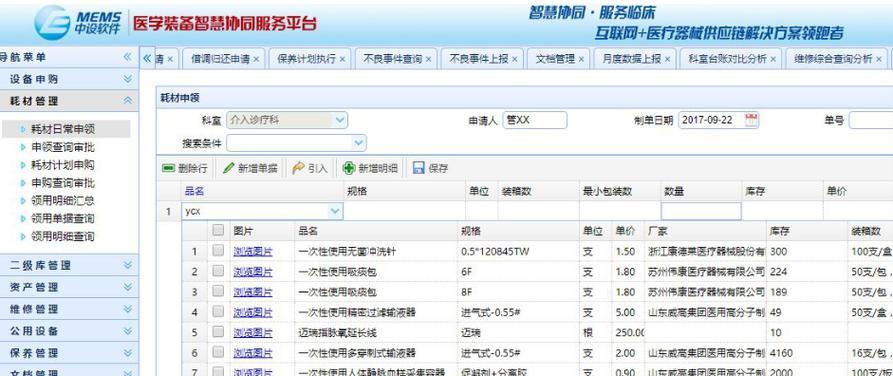This screenshot has height=376, width=893.
Task: Click the MEMS 中设软件 logo
Action: pos(78,23)
